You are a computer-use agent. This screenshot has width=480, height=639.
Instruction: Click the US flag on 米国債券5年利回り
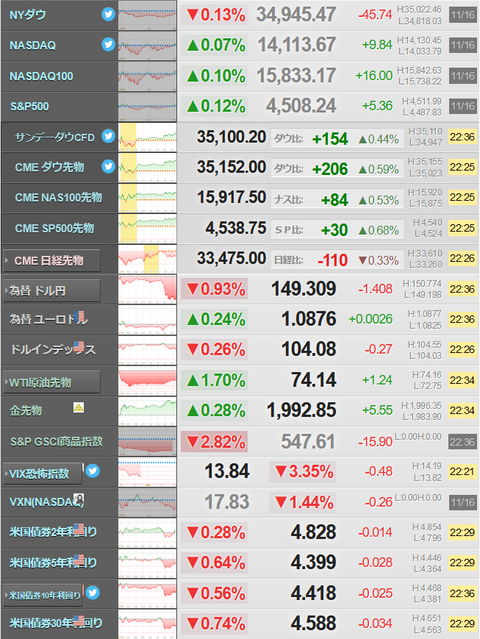(x=79, y=559)
